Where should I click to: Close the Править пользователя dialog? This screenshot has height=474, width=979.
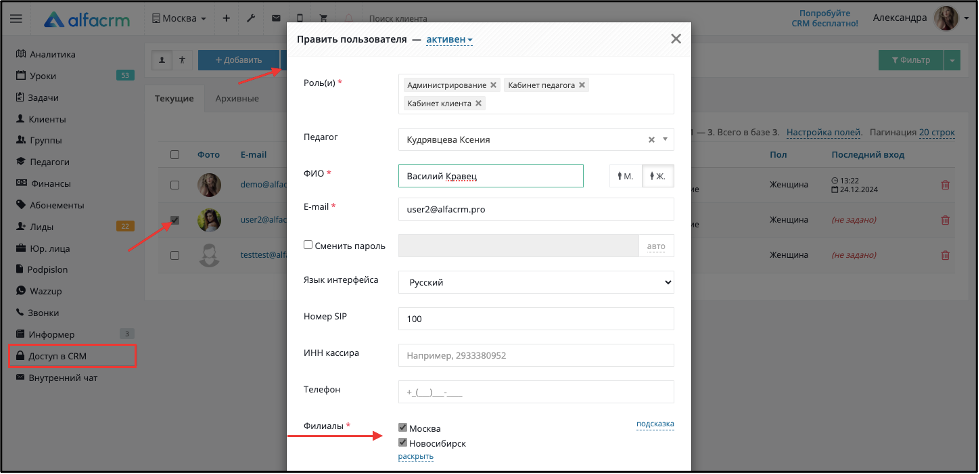[676, 39]
